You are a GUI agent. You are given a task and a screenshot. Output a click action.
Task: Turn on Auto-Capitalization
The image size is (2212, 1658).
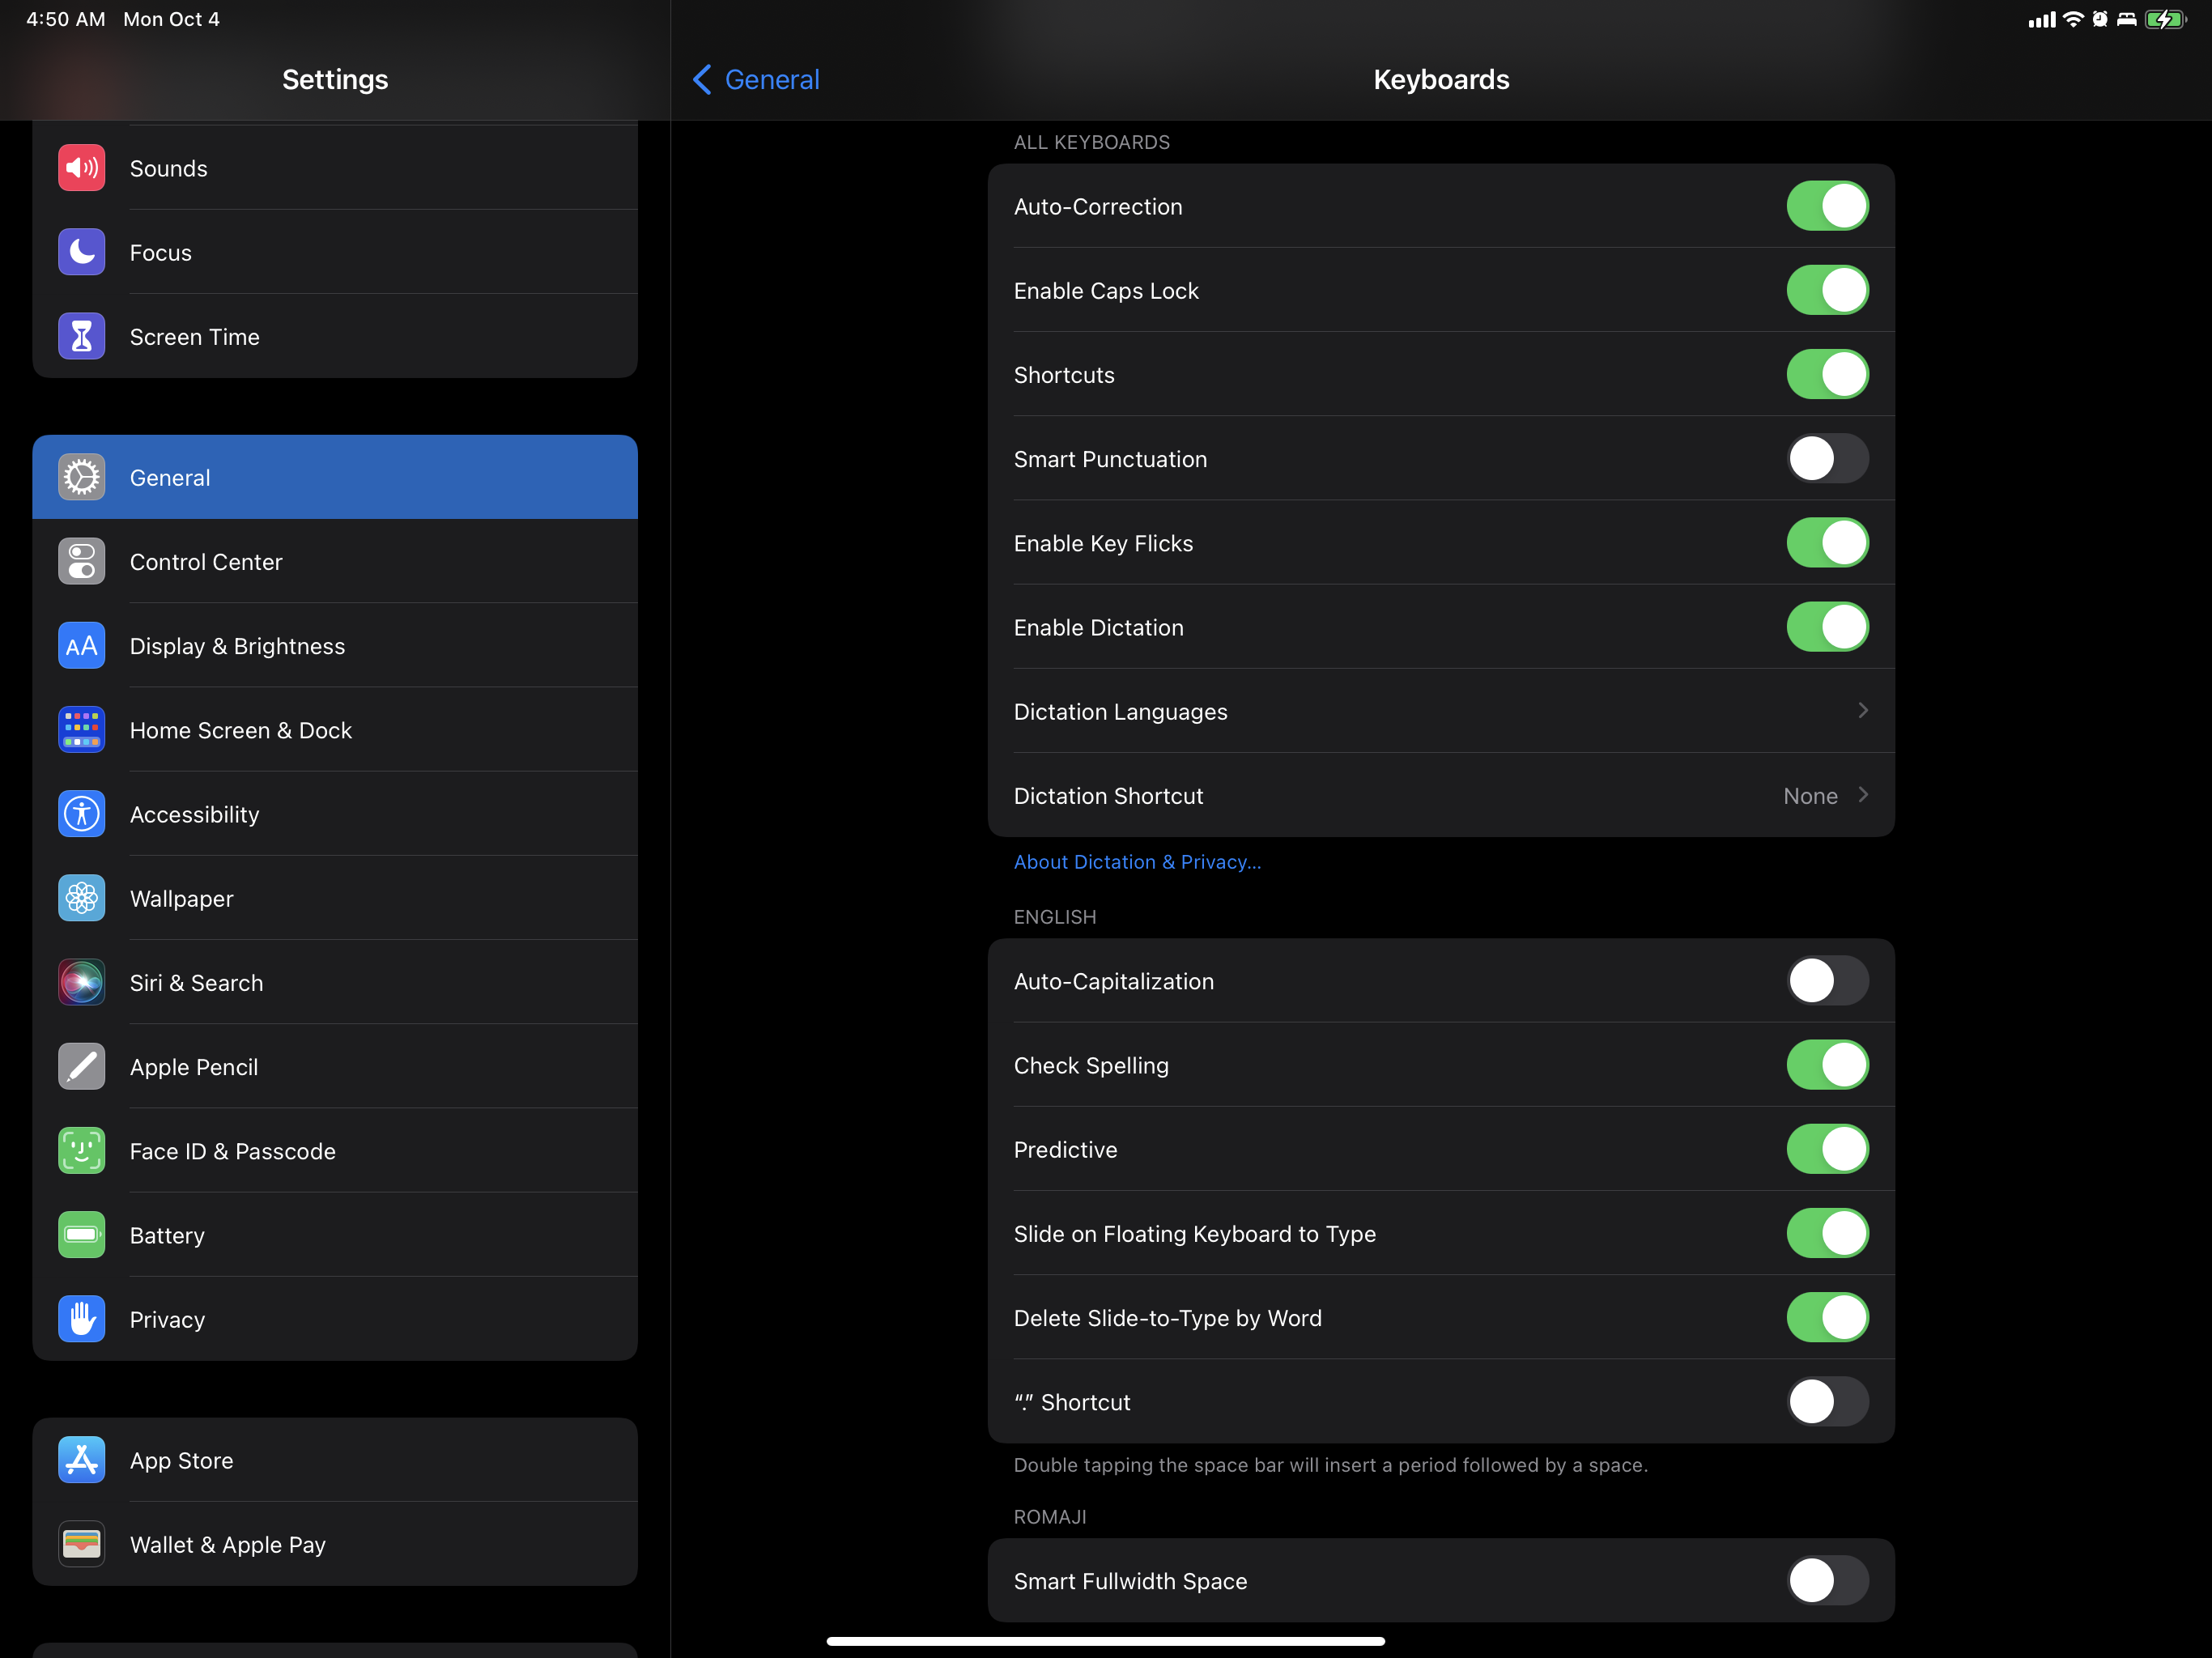tap(1827, 981)
